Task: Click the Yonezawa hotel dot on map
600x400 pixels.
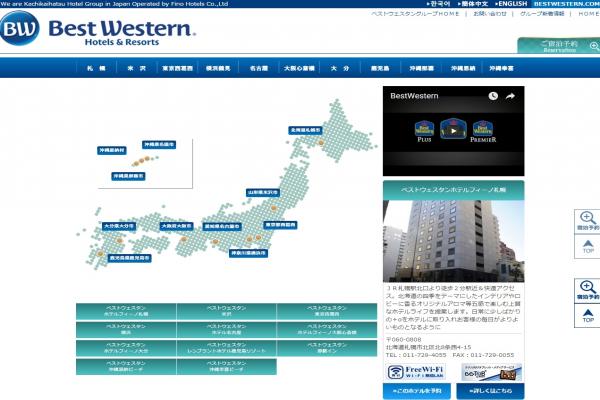Action: [274, 208]
